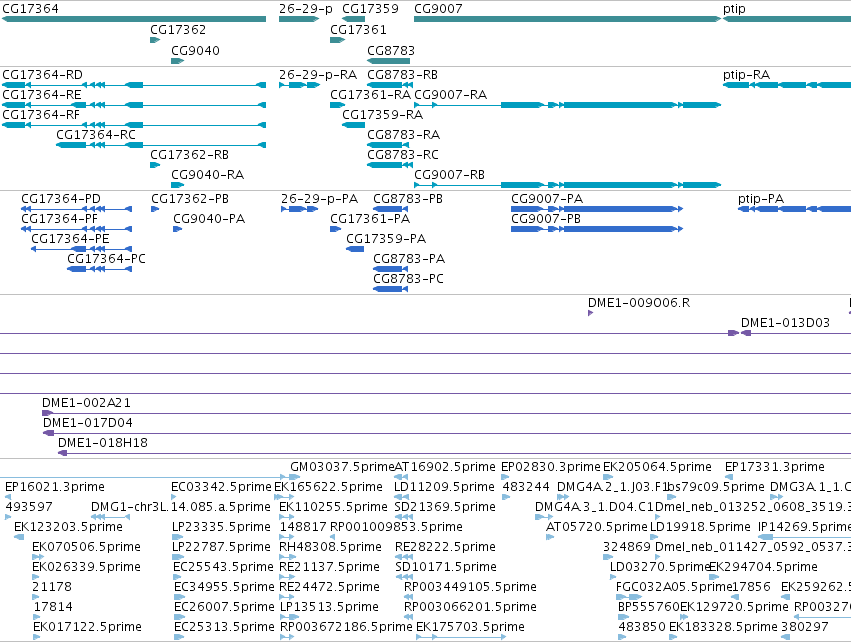Viewport: 851px width, 642px height.
Task: Click protein CG17364-PE label
Action: pyautogui.click(x=70, y=239)
